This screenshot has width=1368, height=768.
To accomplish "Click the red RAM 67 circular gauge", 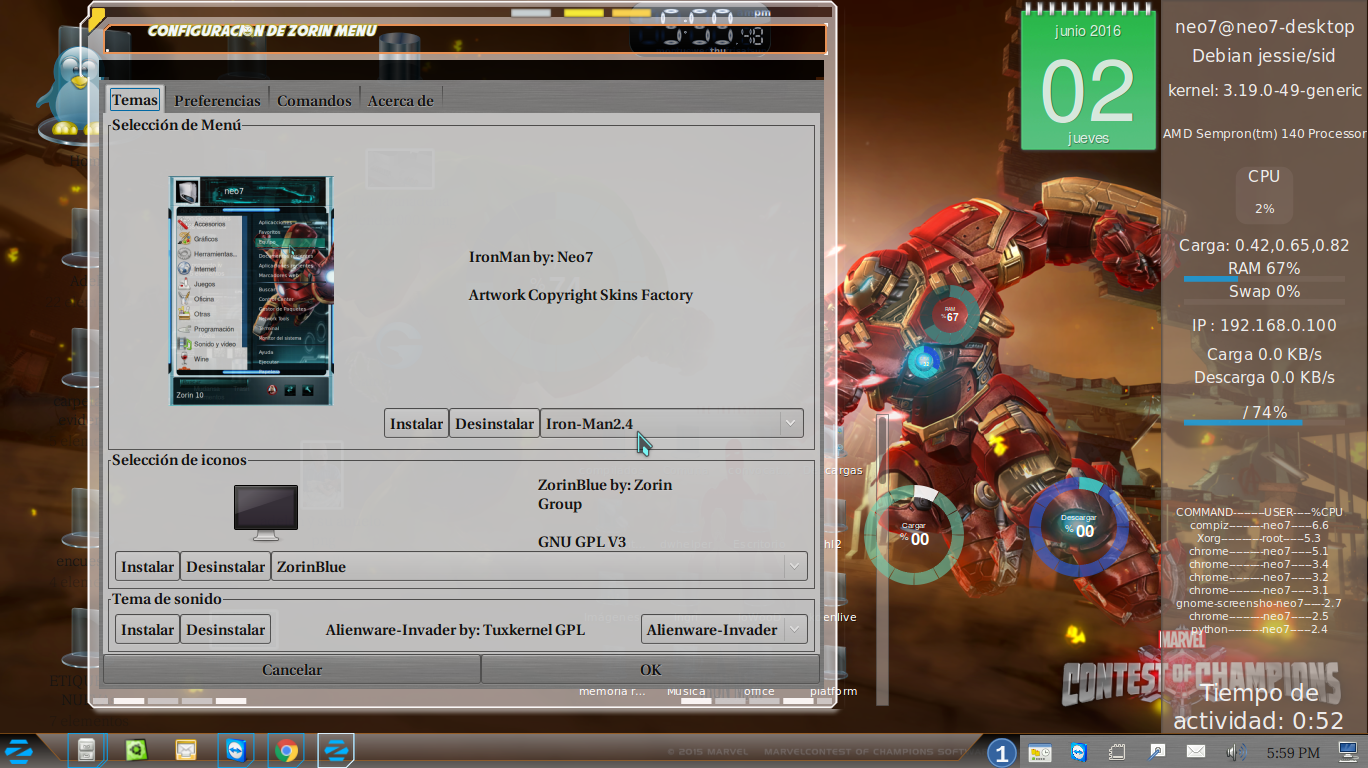I will [x=950, y=314].
